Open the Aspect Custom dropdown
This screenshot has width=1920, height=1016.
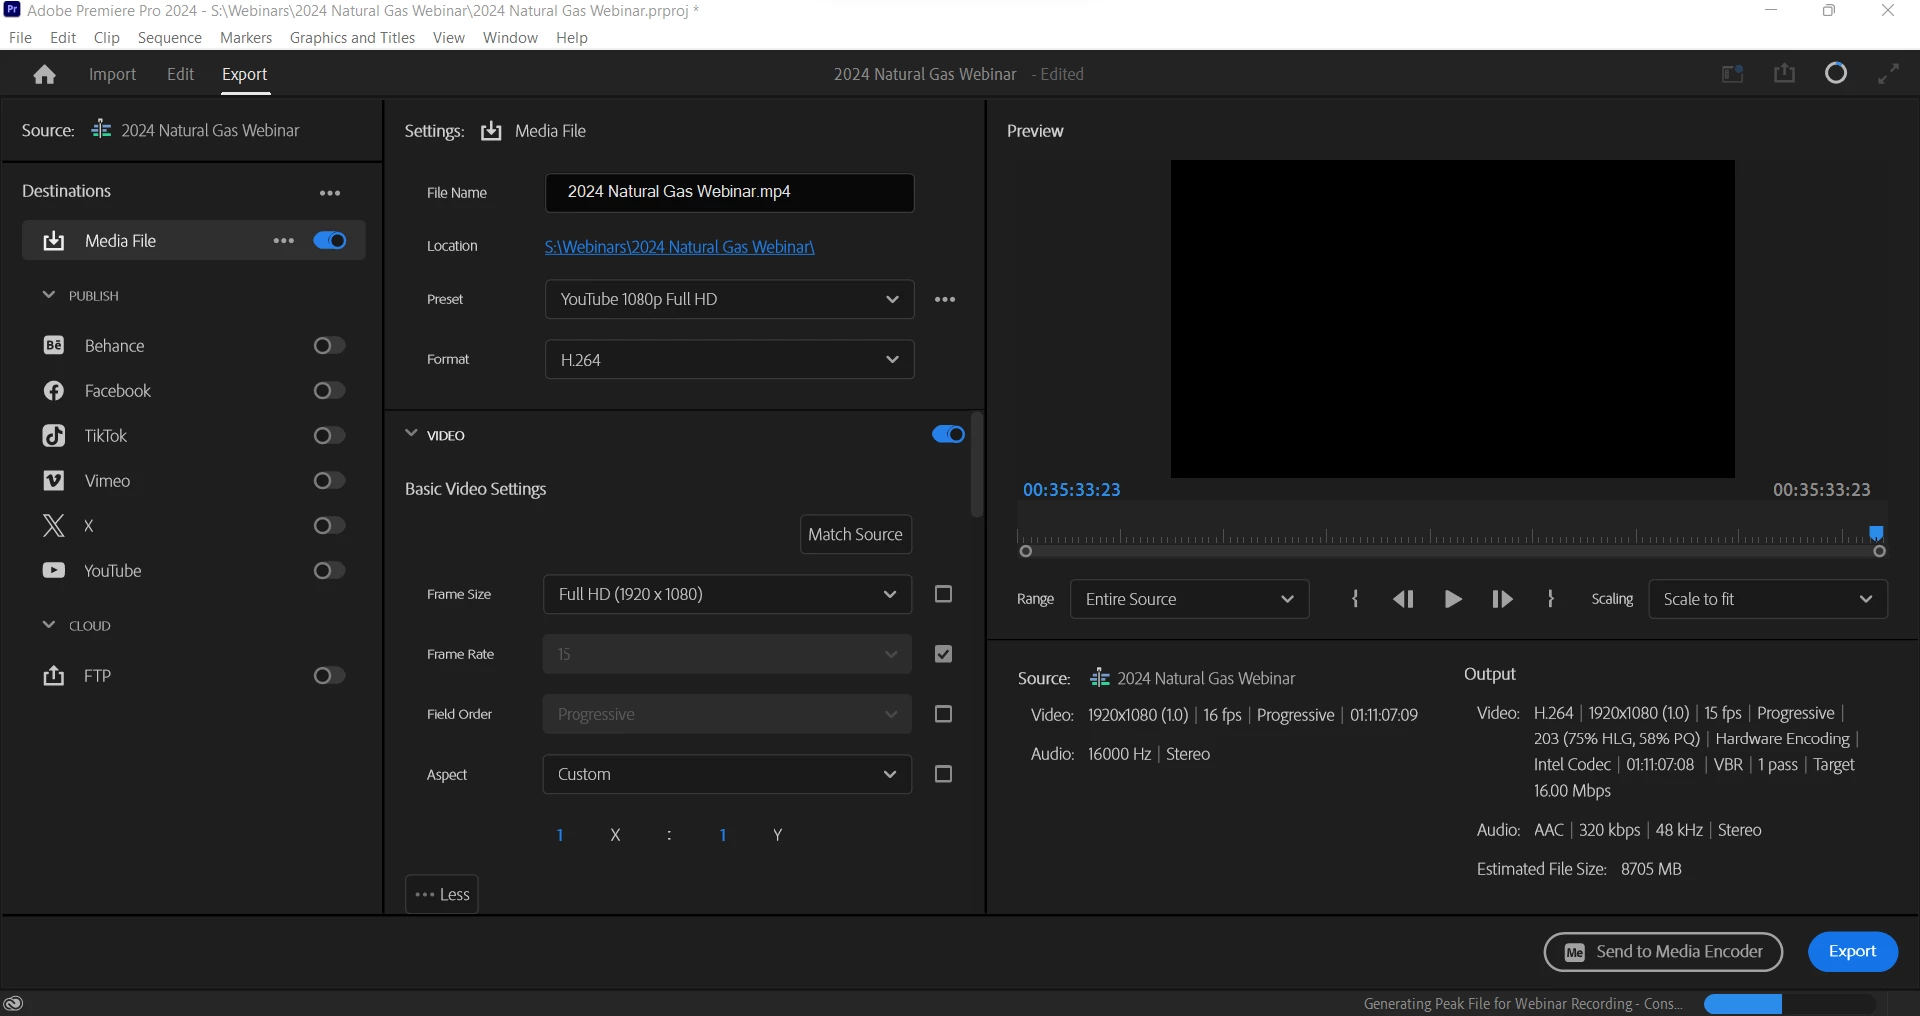[727, 774]
